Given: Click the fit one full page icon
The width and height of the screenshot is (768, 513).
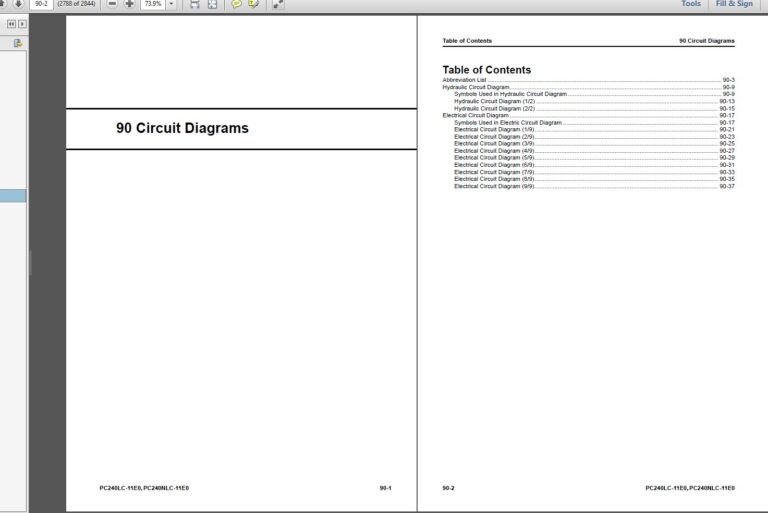Looking at the screenshot, I should 213,4.
